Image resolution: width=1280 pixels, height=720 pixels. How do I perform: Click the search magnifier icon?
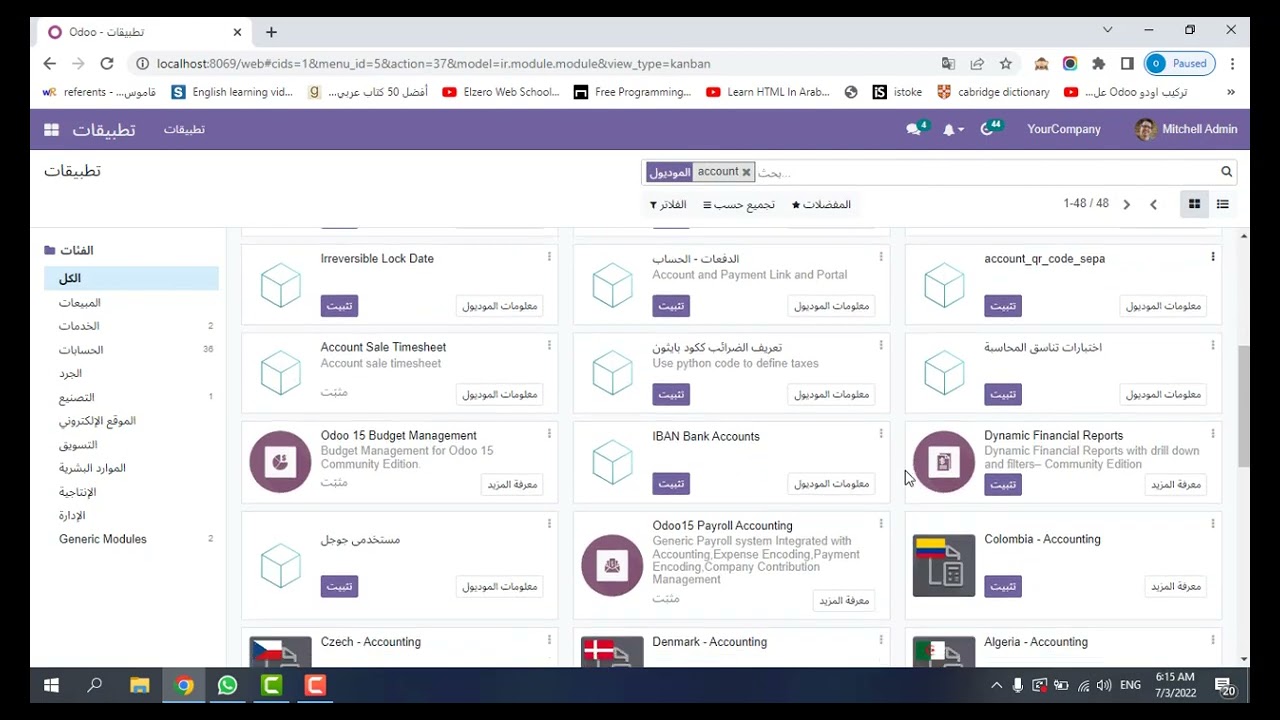(x=1226, y=172)
